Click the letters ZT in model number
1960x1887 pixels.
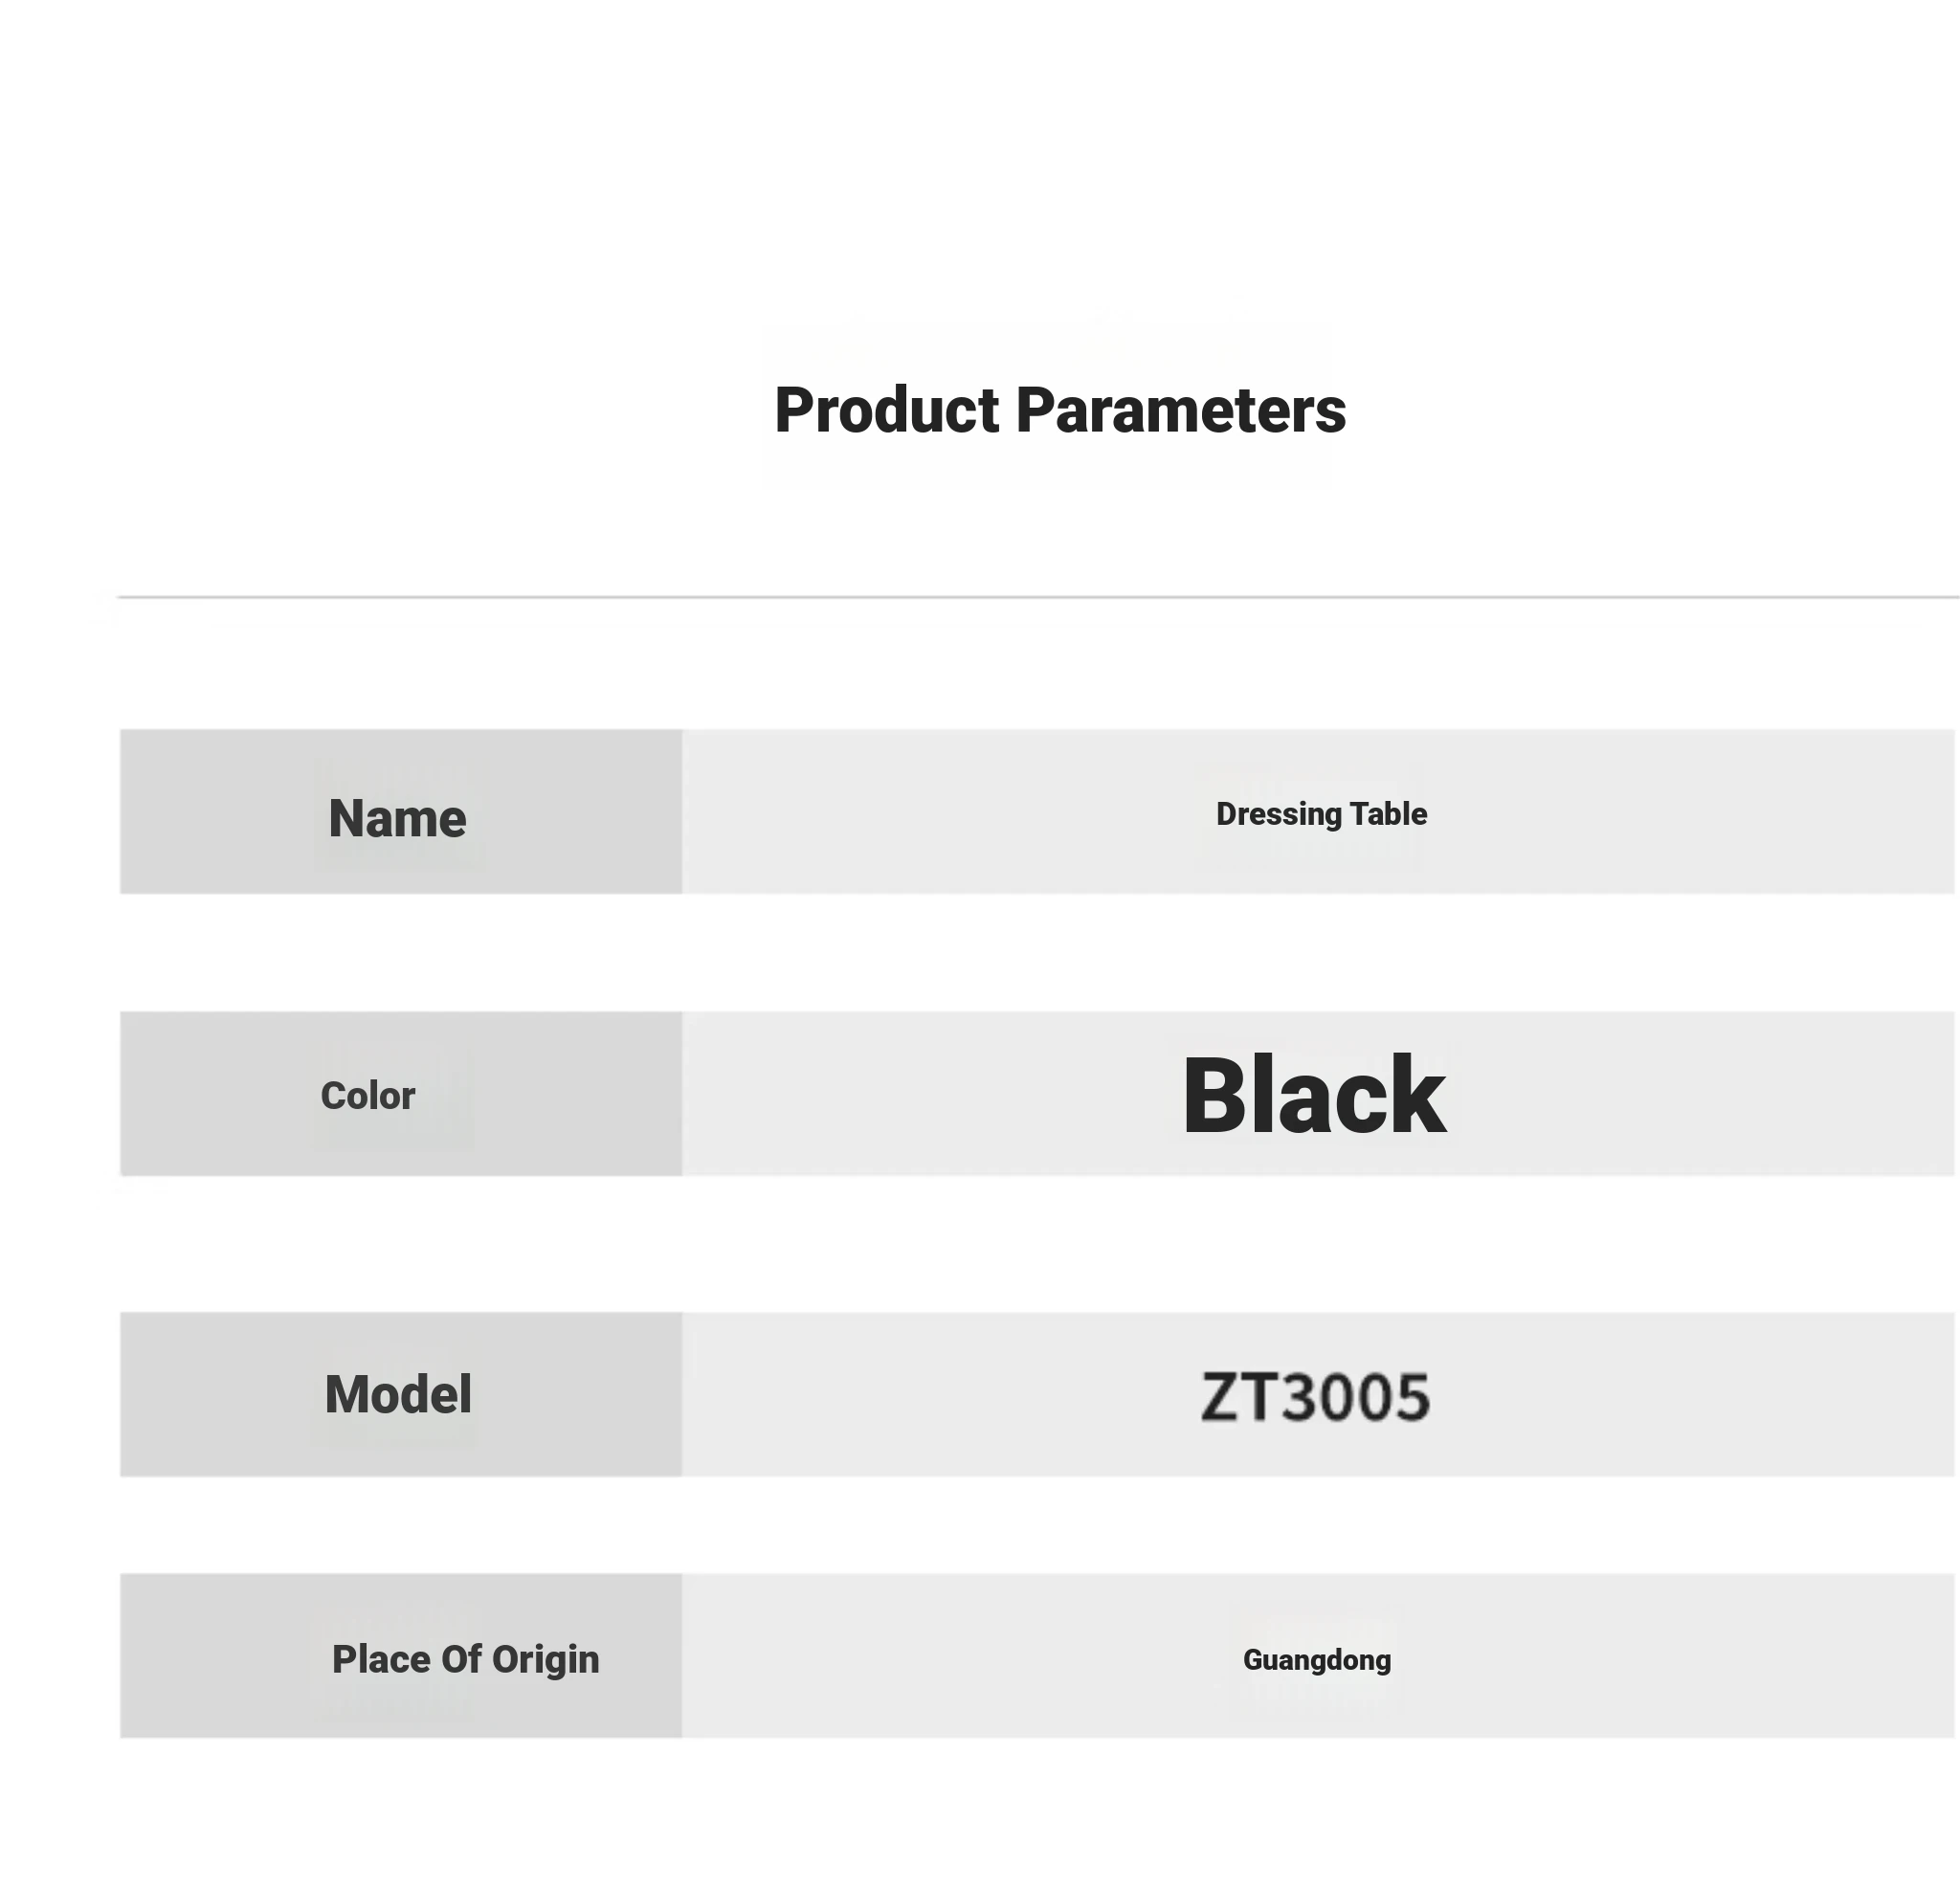coord(1238,1397)
